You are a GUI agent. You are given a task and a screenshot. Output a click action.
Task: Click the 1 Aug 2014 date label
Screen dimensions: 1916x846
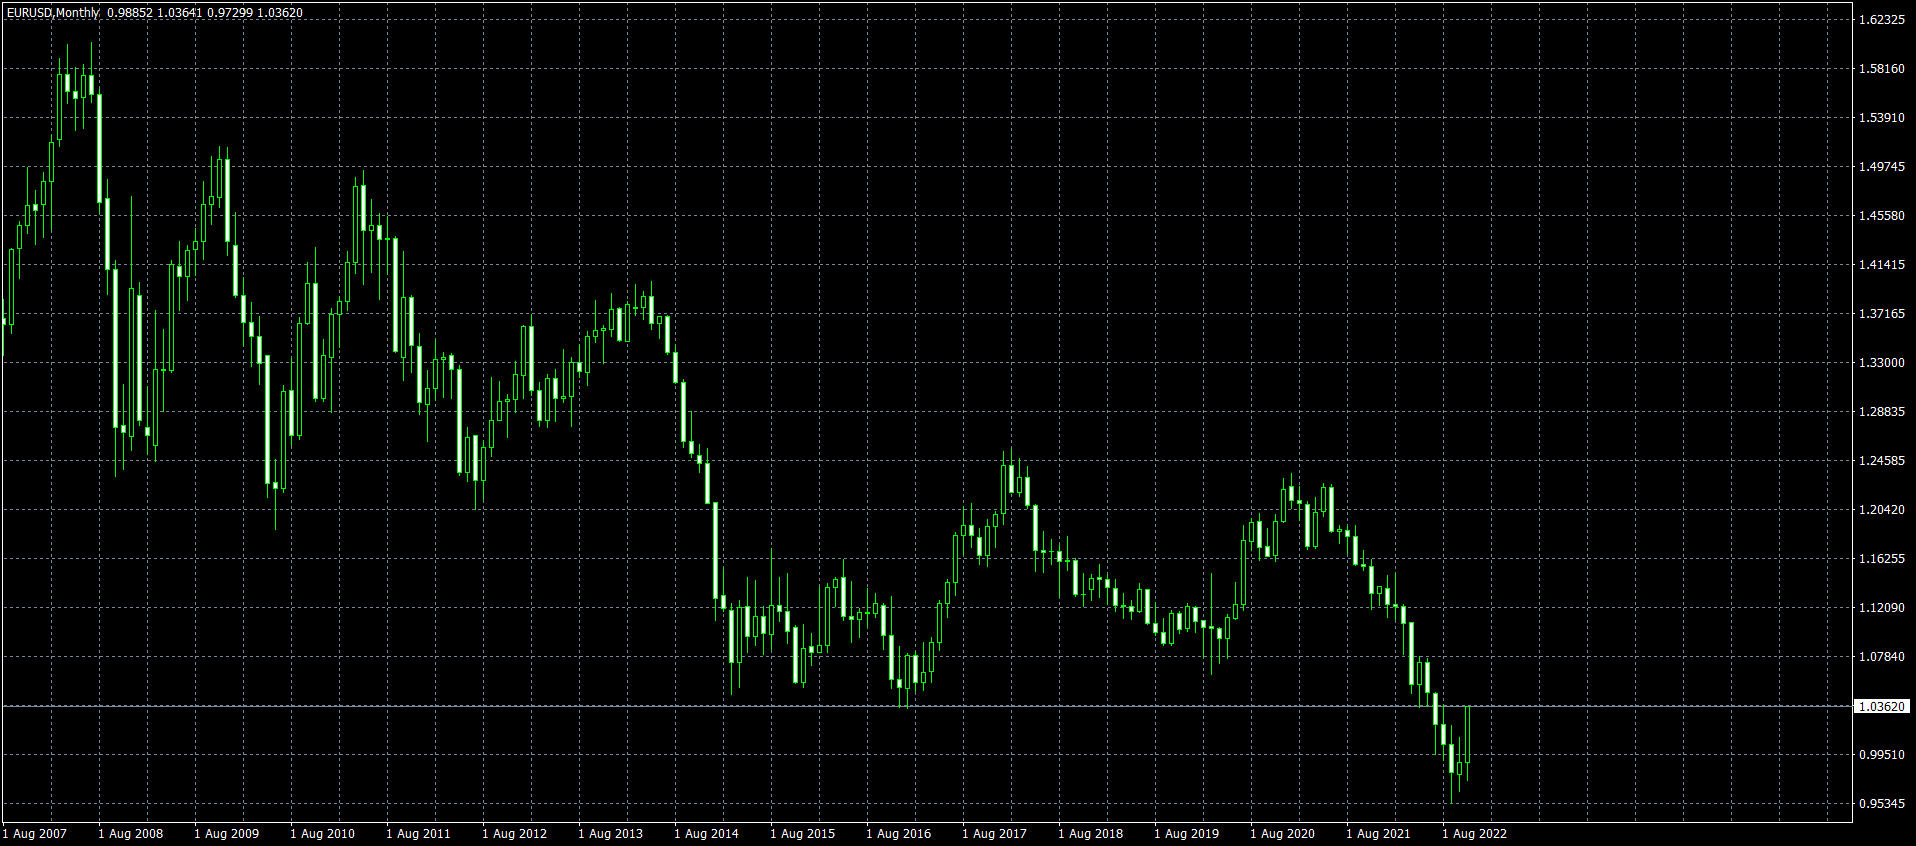(x=707, y=834)
